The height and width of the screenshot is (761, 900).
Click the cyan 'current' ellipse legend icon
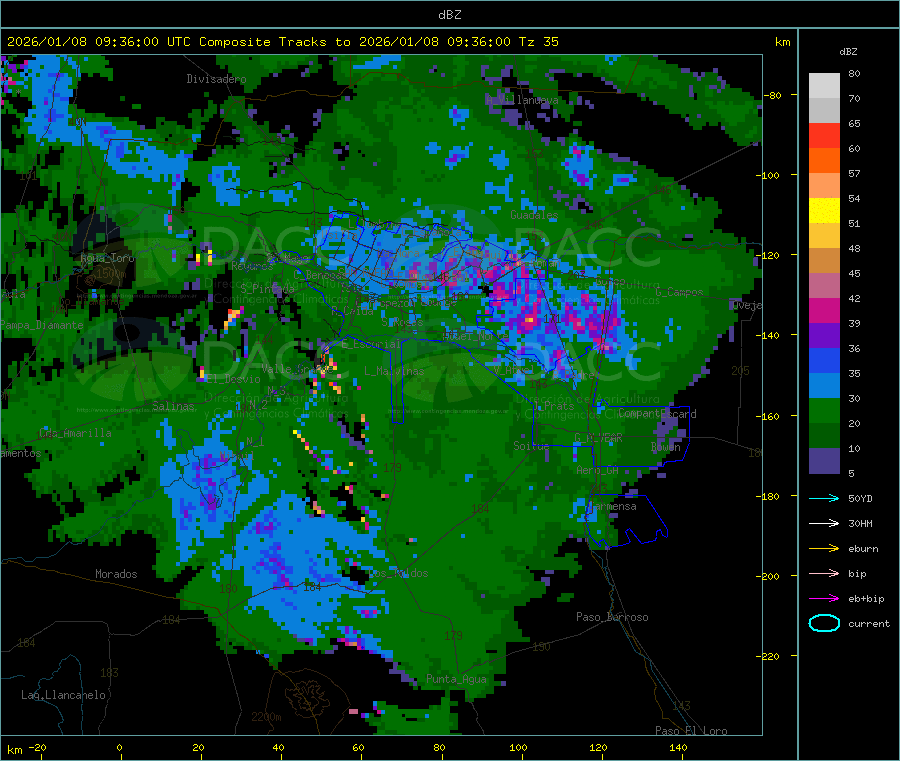[x=824, y=623]
